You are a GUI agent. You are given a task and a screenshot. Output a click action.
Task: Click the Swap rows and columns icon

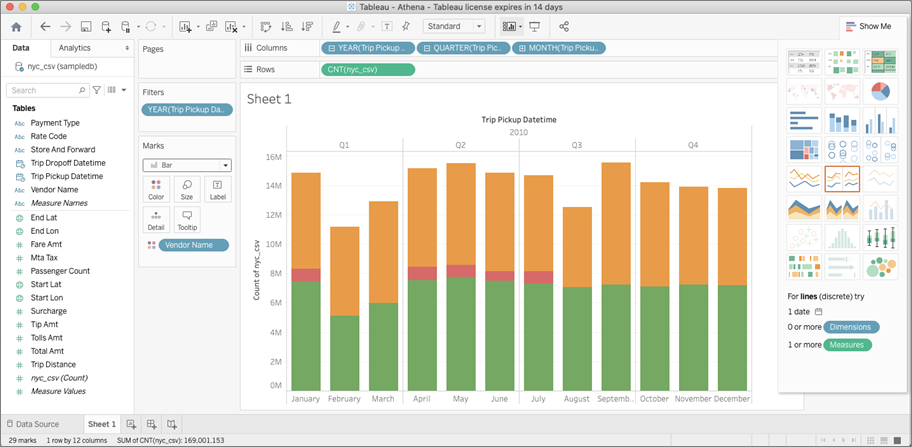tap(265, 26)
